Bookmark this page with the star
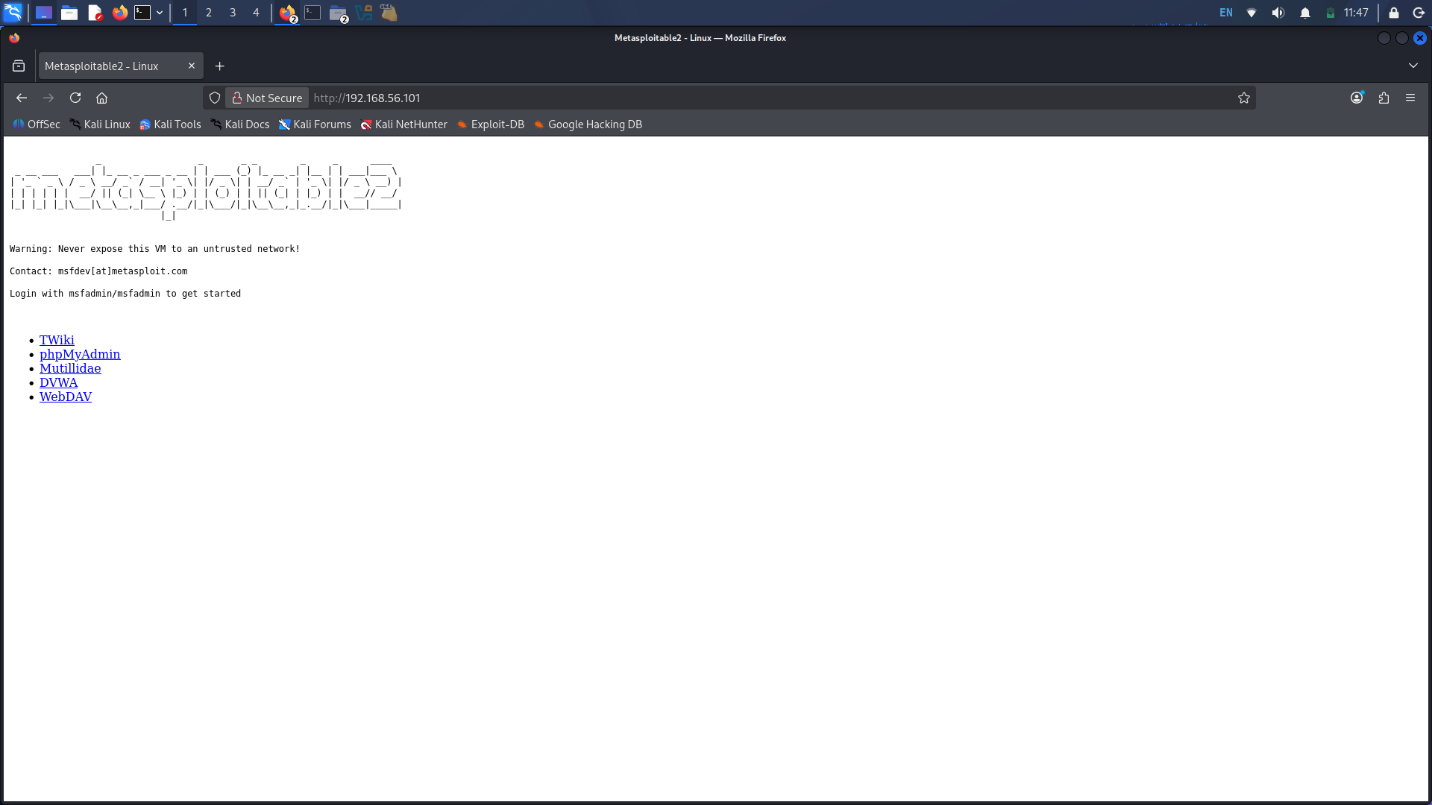This screenshot has height=805, width=1432. pyautogui.click(x=1244, y=98)
